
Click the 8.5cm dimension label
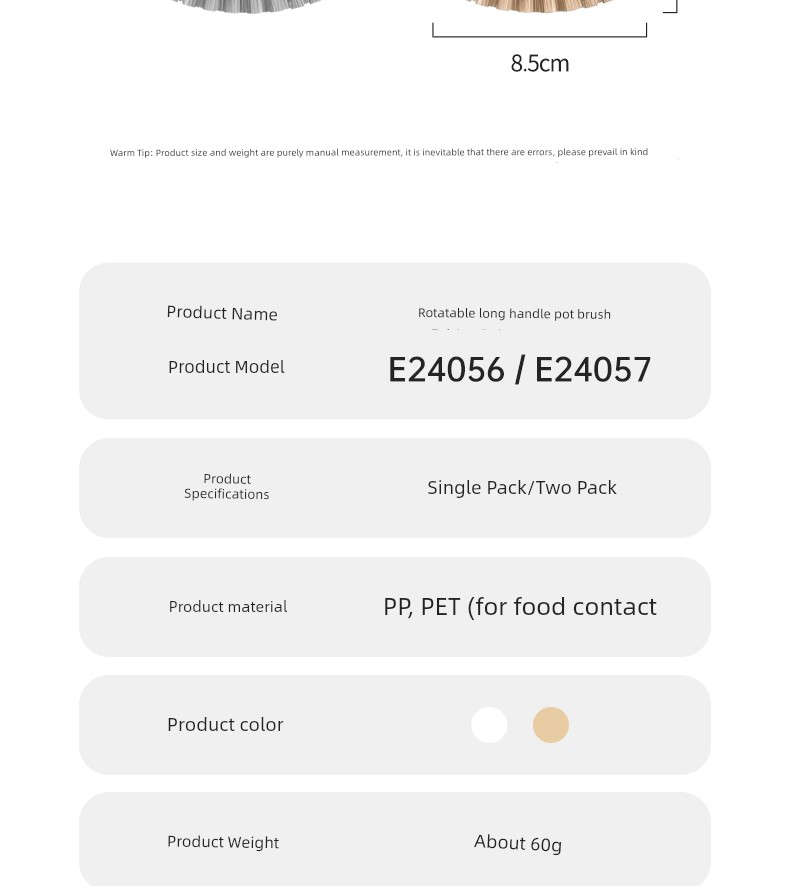[x=540, y=63]
